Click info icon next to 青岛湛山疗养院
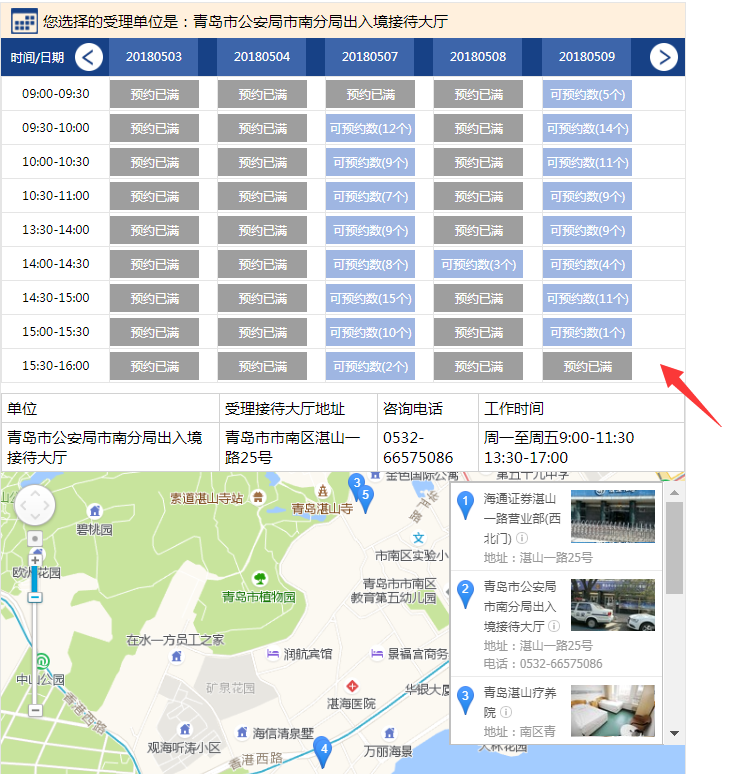The image size is (755, 774). (x=506, y=712)
